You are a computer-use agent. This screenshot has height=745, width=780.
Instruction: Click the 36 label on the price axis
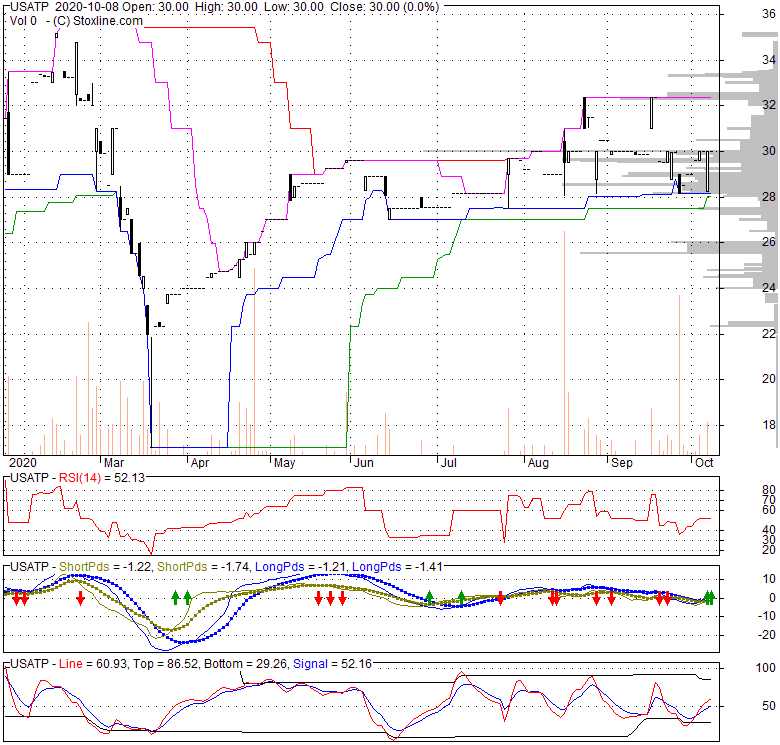769,14
